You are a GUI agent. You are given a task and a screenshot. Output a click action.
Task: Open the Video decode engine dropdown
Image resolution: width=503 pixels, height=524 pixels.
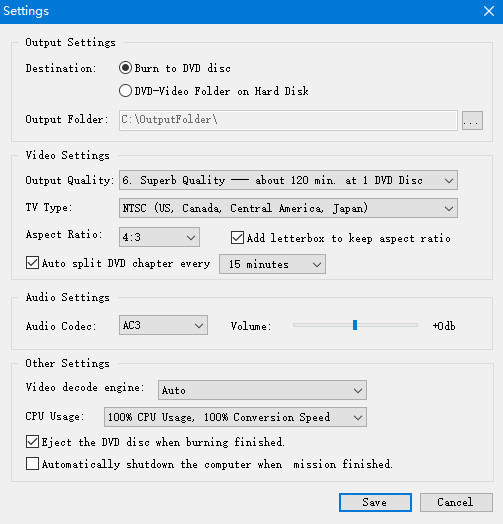coord(262,390)
